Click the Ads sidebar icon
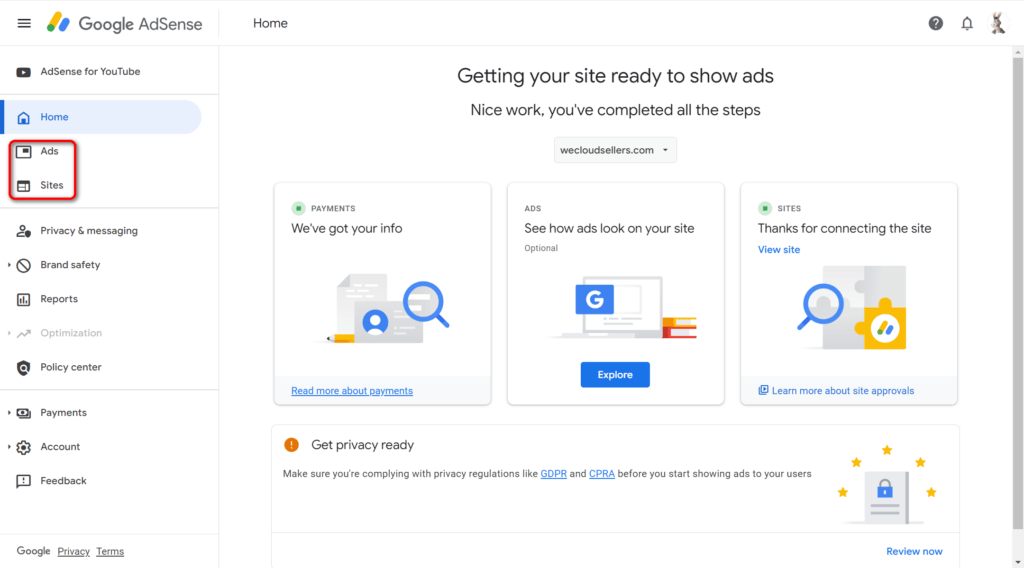1024x568 pixels. [24, 151]
